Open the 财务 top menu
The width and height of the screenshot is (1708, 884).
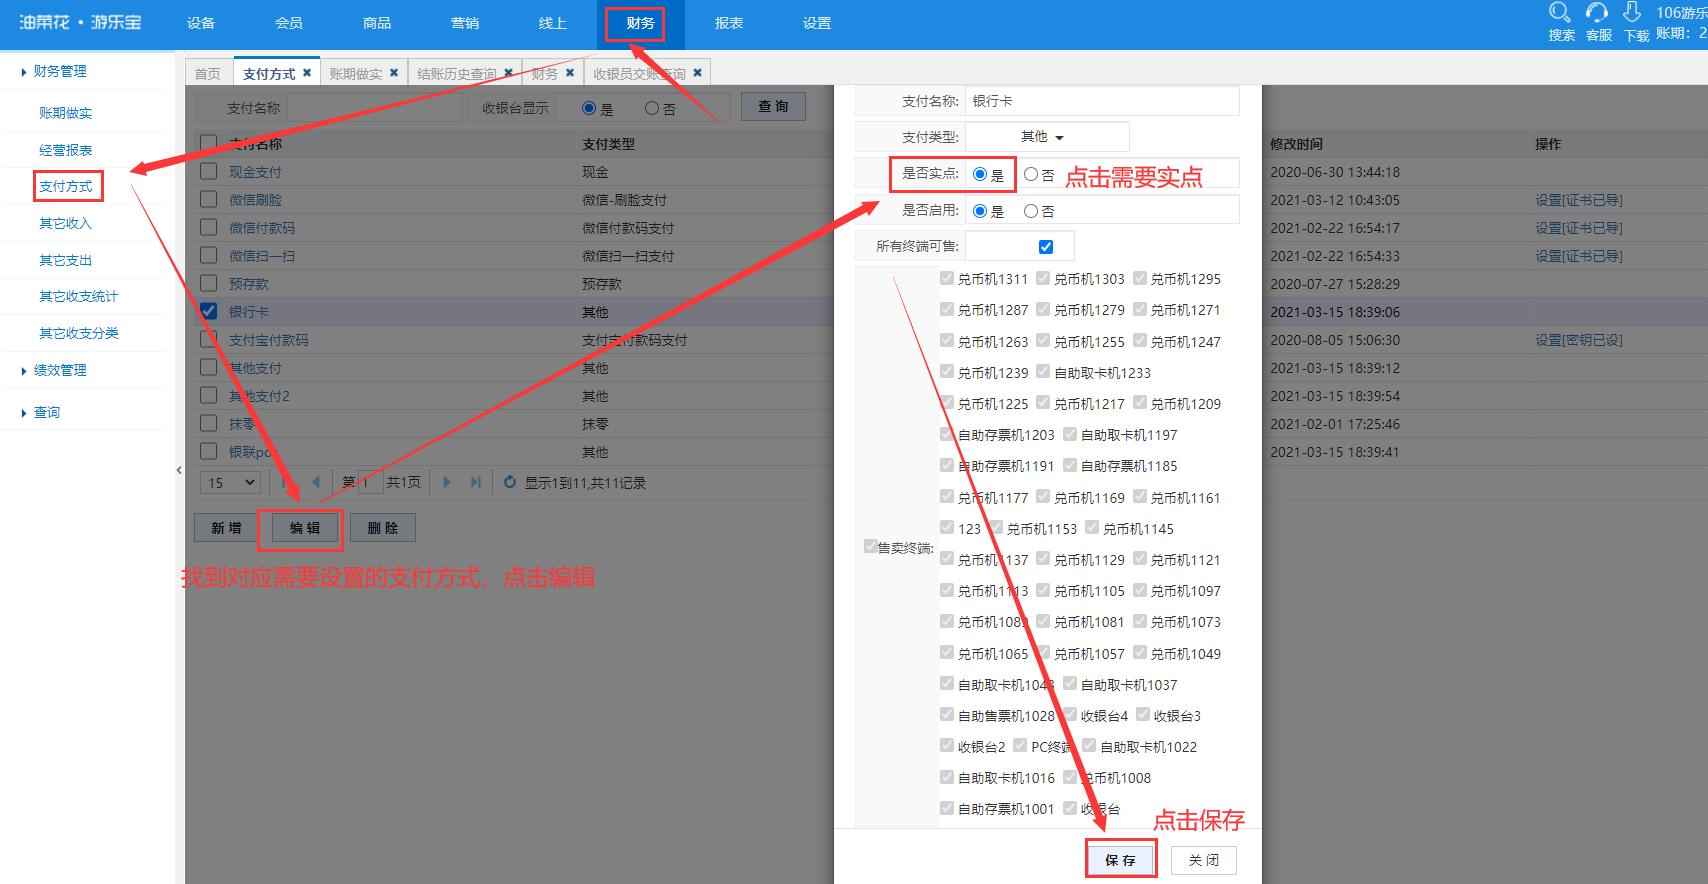click(641, 23)
